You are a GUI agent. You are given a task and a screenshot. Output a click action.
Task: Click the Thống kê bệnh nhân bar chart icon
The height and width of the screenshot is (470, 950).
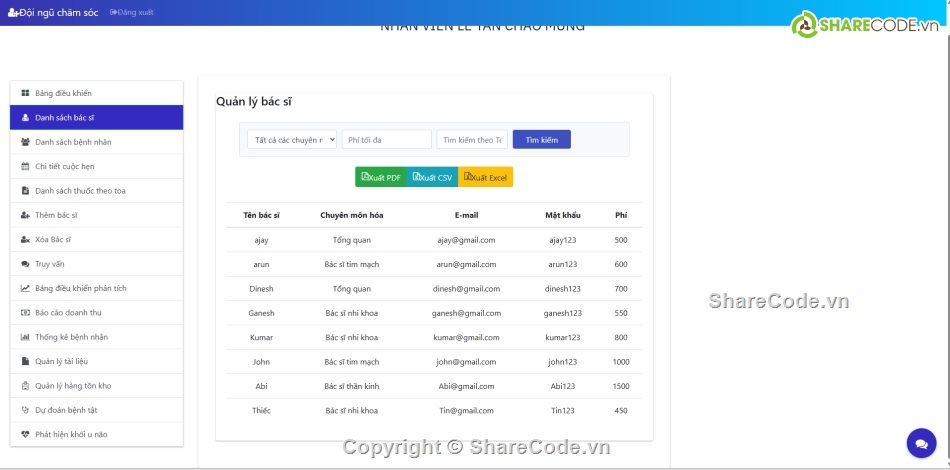25,337
